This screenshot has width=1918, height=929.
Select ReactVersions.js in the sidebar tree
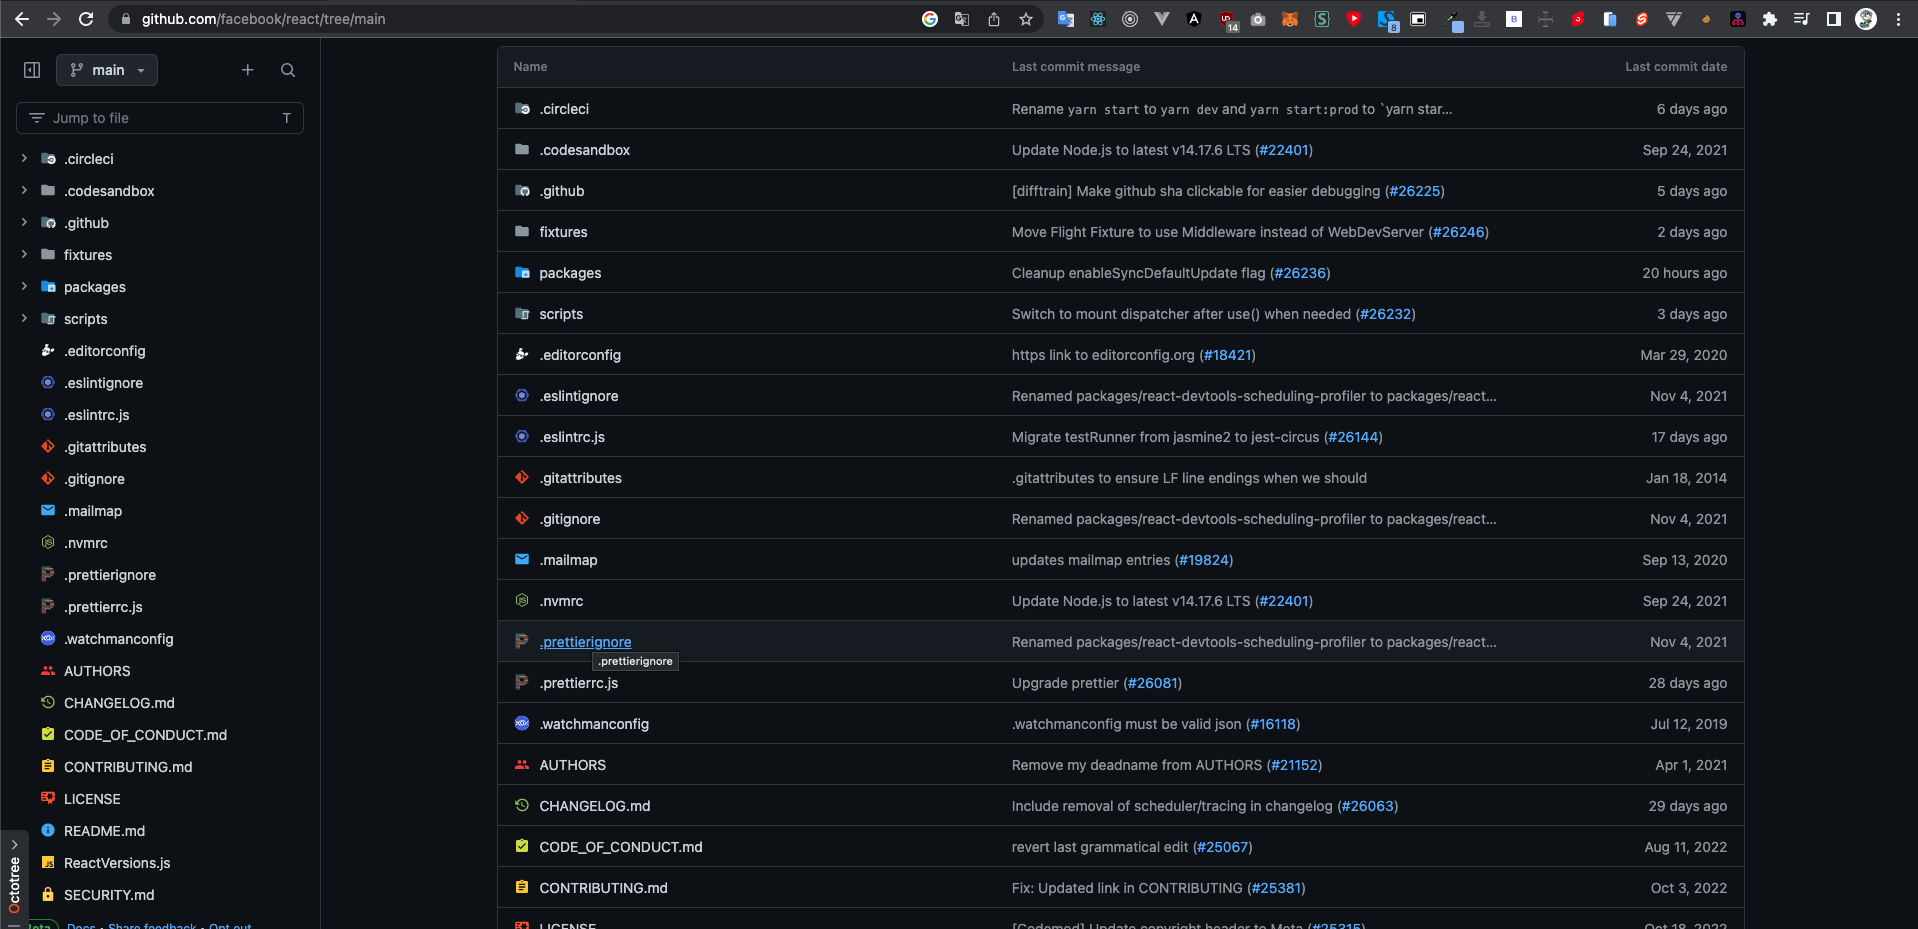coord(117,863)
